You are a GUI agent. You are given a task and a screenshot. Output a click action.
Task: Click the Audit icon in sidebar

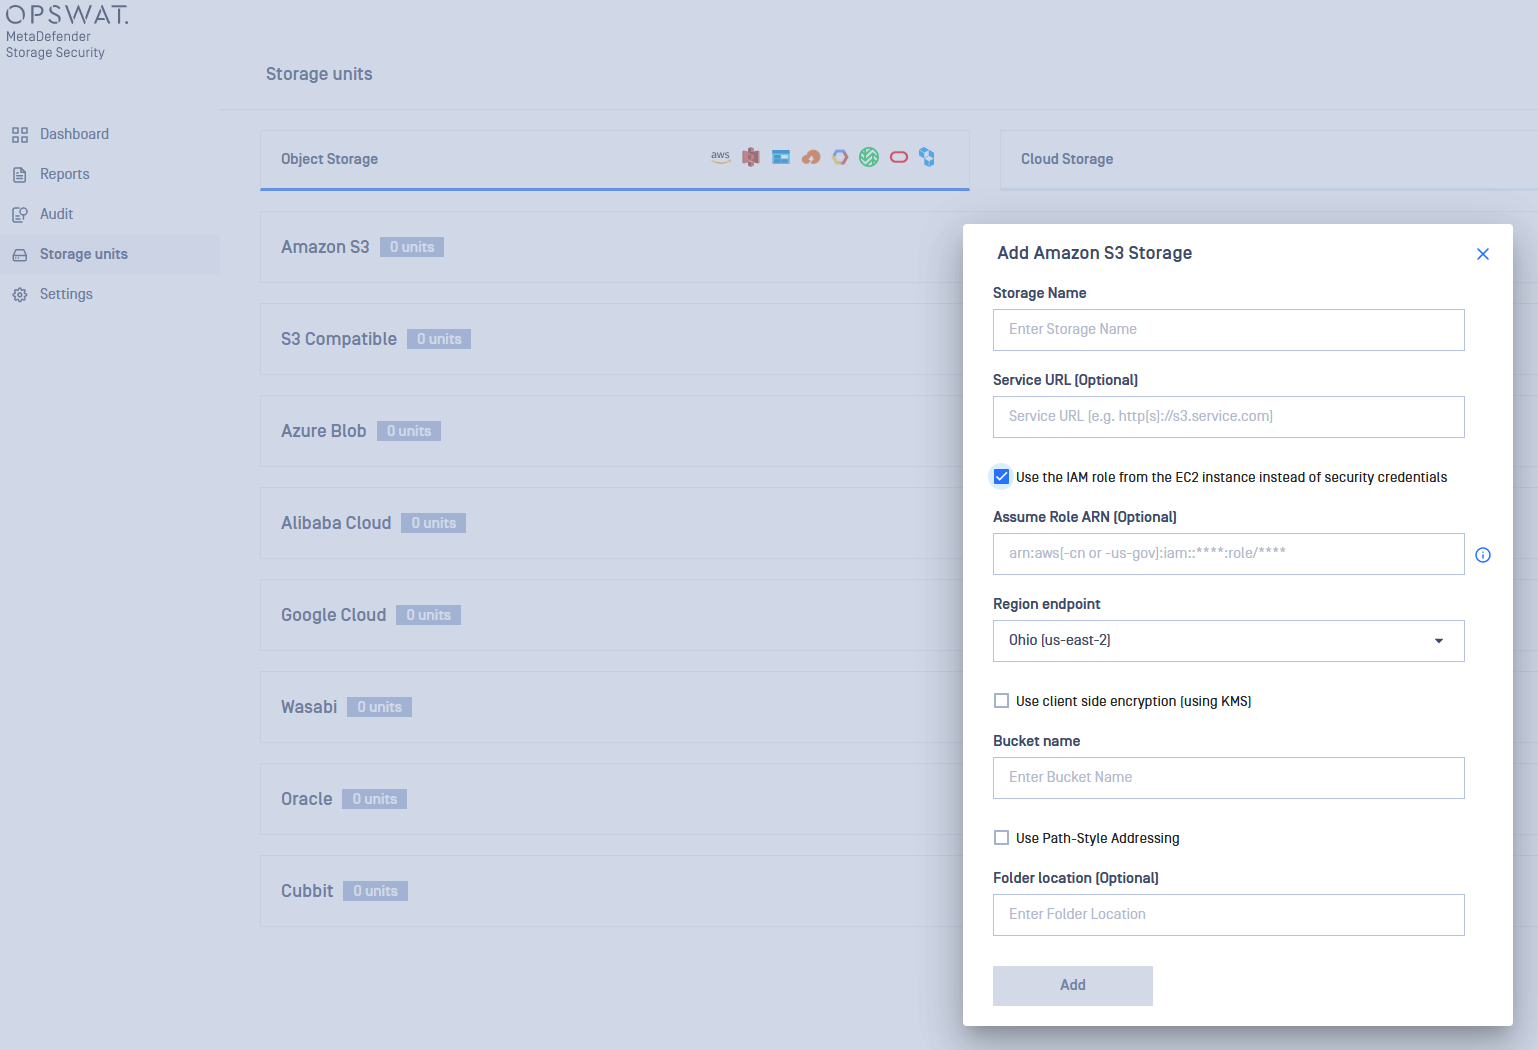coord(20,215)
